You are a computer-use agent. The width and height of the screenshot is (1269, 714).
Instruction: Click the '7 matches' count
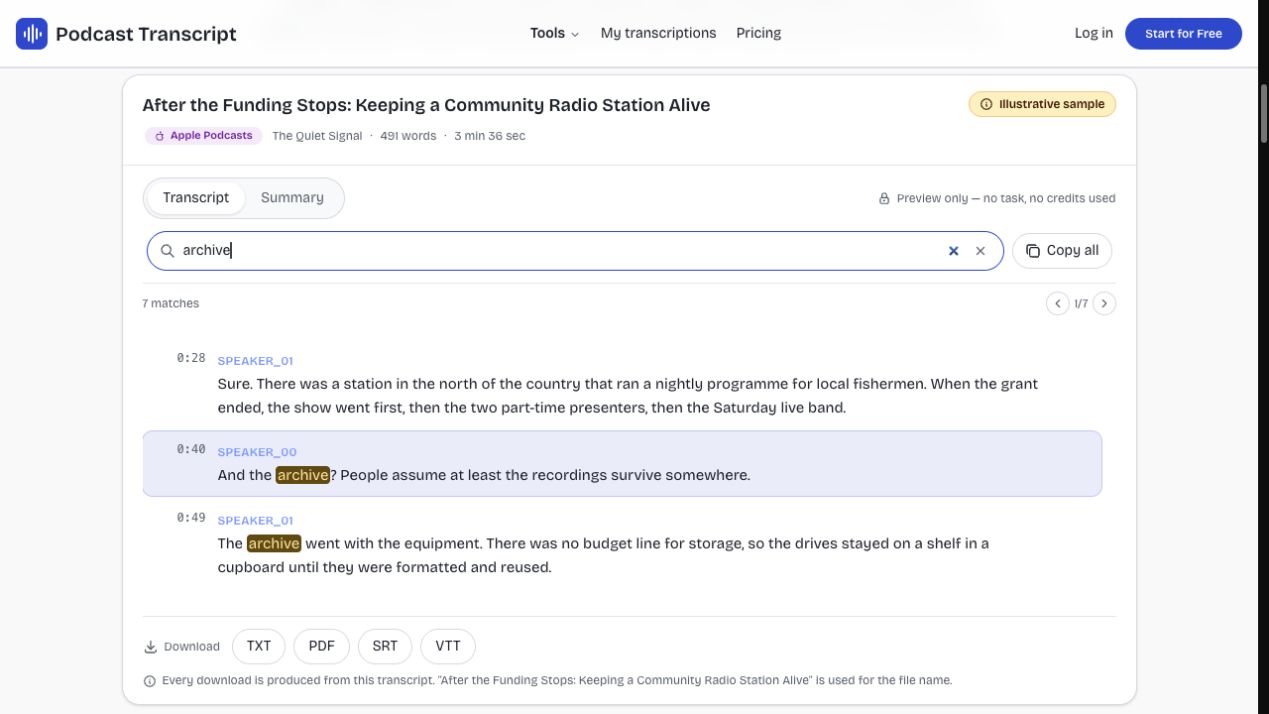[x=171, y=303]
